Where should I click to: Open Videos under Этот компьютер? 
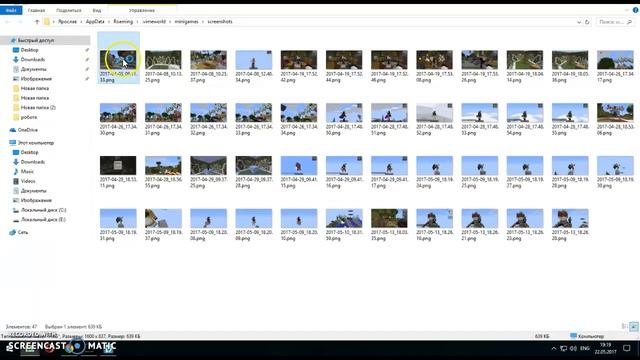pyautogui.click(x=28, y=181)
